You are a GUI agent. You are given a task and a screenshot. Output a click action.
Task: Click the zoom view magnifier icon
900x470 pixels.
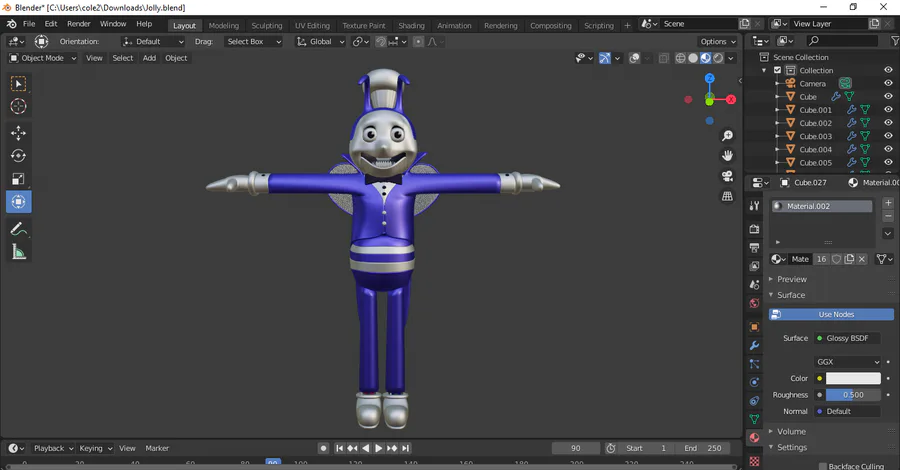727,135
